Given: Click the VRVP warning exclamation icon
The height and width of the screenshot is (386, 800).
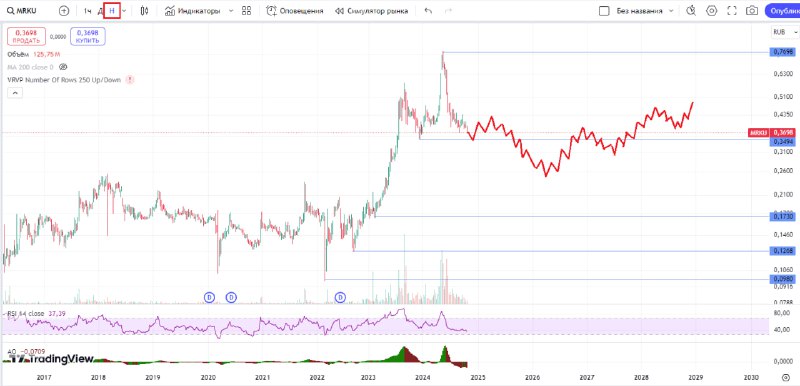Looking at the screenshot, I should coord(130,80).
